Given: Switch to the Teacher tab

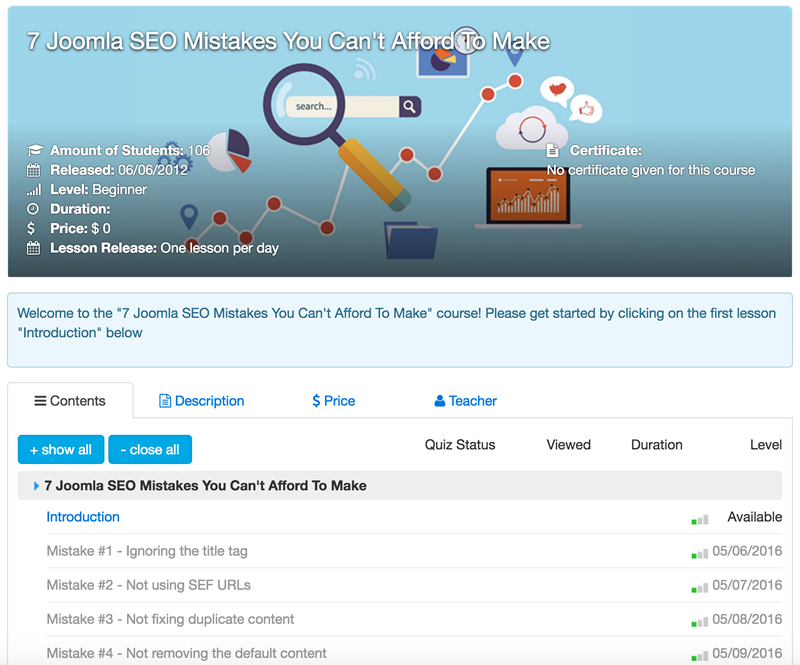Looking at the screenshot, I should click(x=465, y=401).
